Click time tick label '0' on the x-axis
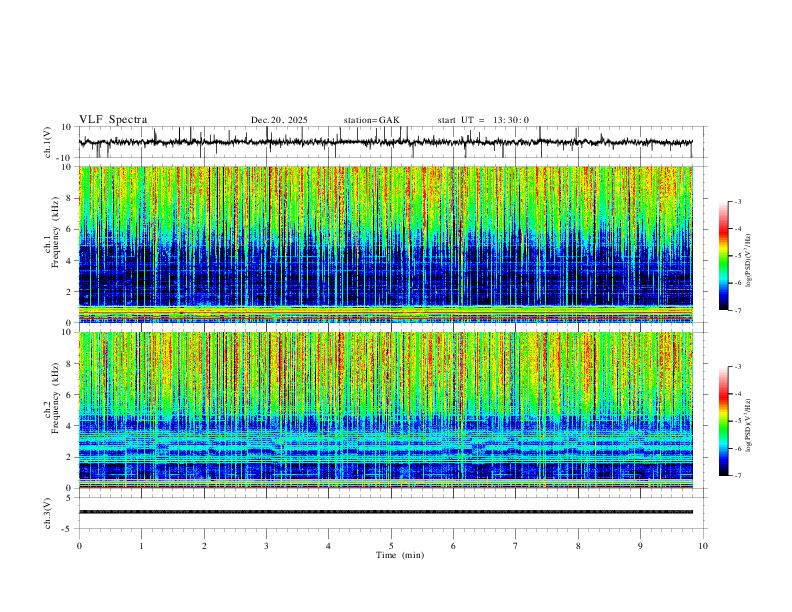Screen dimensions: 792x612 [79, 546]
